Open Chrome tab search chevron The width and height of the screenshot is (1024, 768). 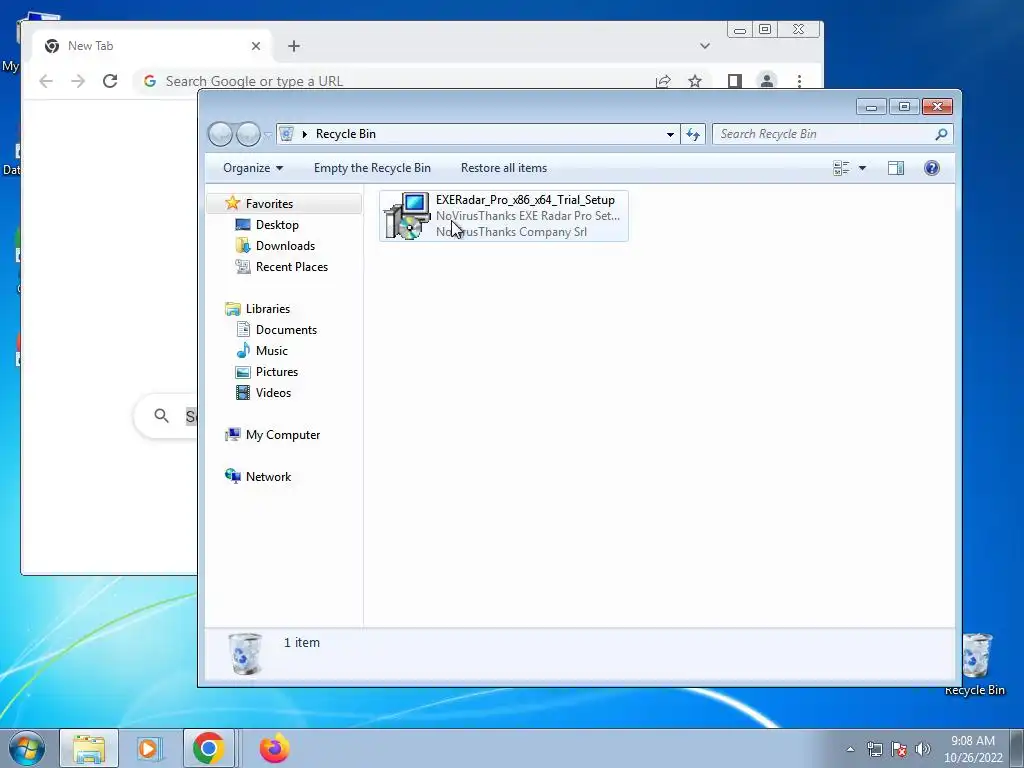pyautogui.click(x=705, y=46)
